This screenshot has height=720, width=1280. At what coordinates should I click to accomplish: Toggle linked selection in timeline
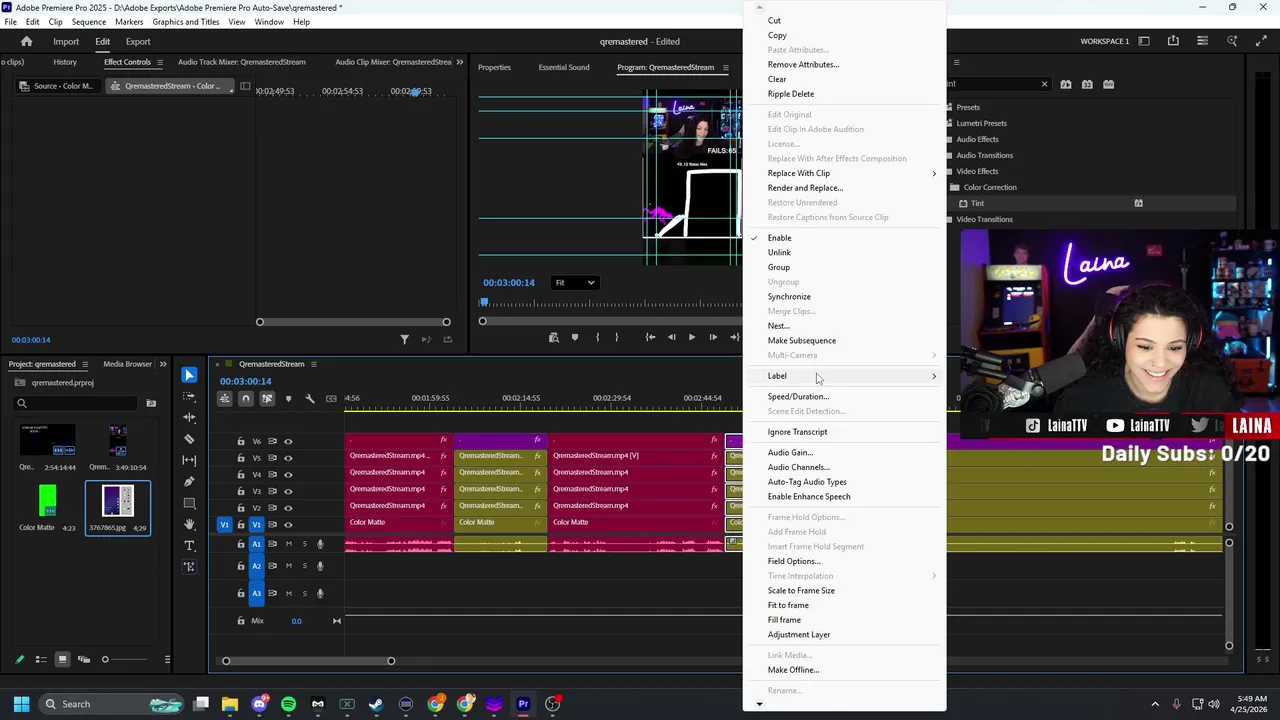pyautogui.click(x=267, y=399)
